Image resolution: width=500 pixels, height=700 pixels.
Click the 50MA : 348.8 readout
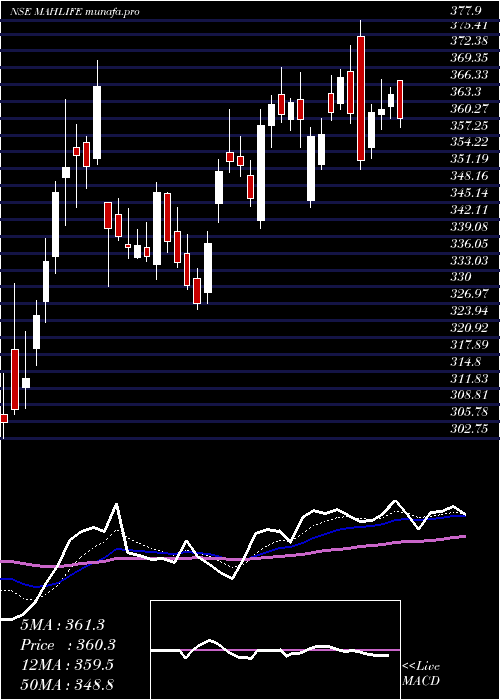(x=67, y=685)
